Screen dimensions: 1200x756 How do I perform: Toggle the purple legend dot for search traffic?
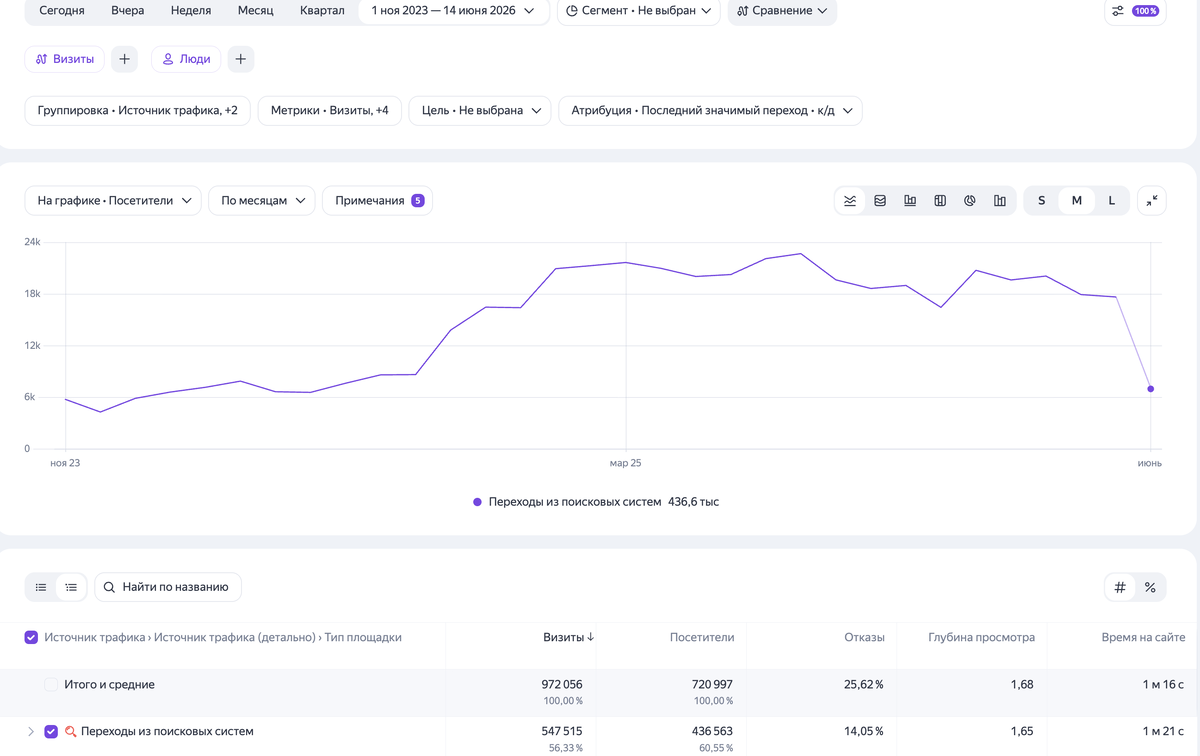tap(477, 502)
